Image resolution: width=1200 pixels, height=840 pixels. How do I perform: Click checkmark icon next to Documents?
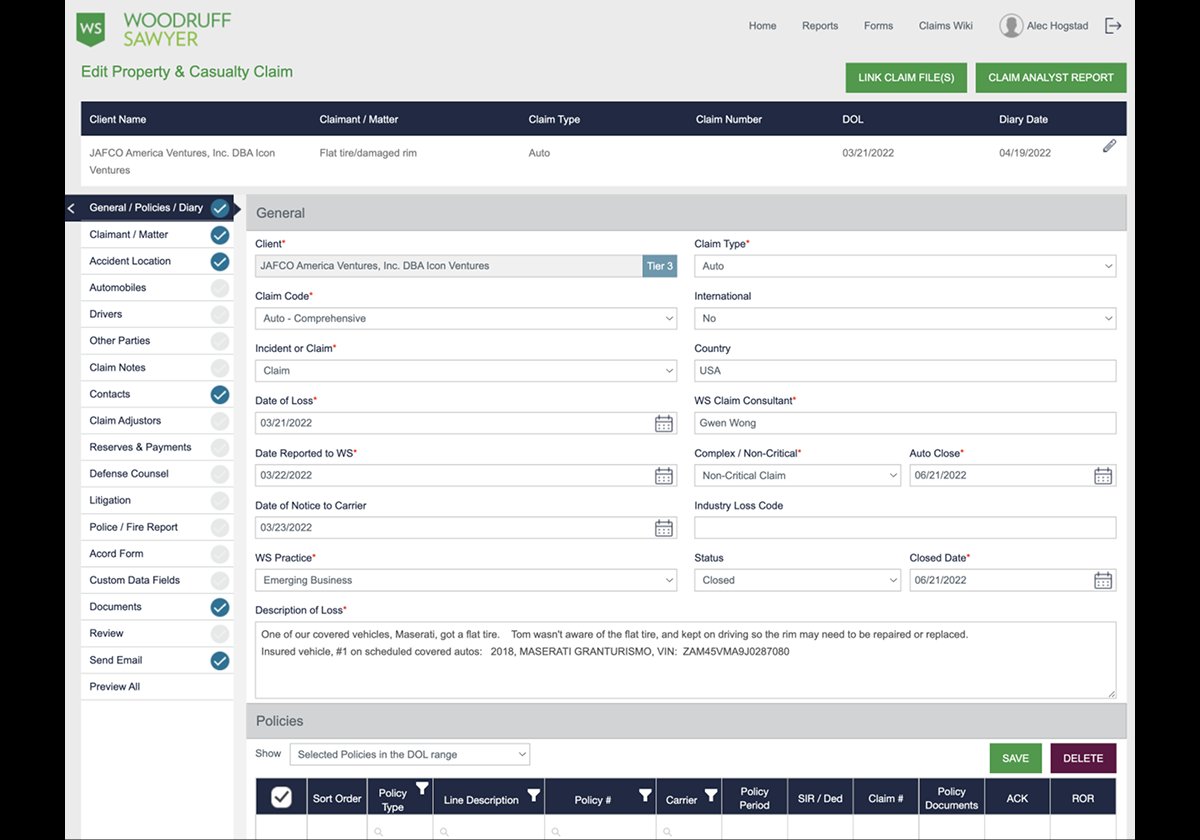click(x=220, y=607)
